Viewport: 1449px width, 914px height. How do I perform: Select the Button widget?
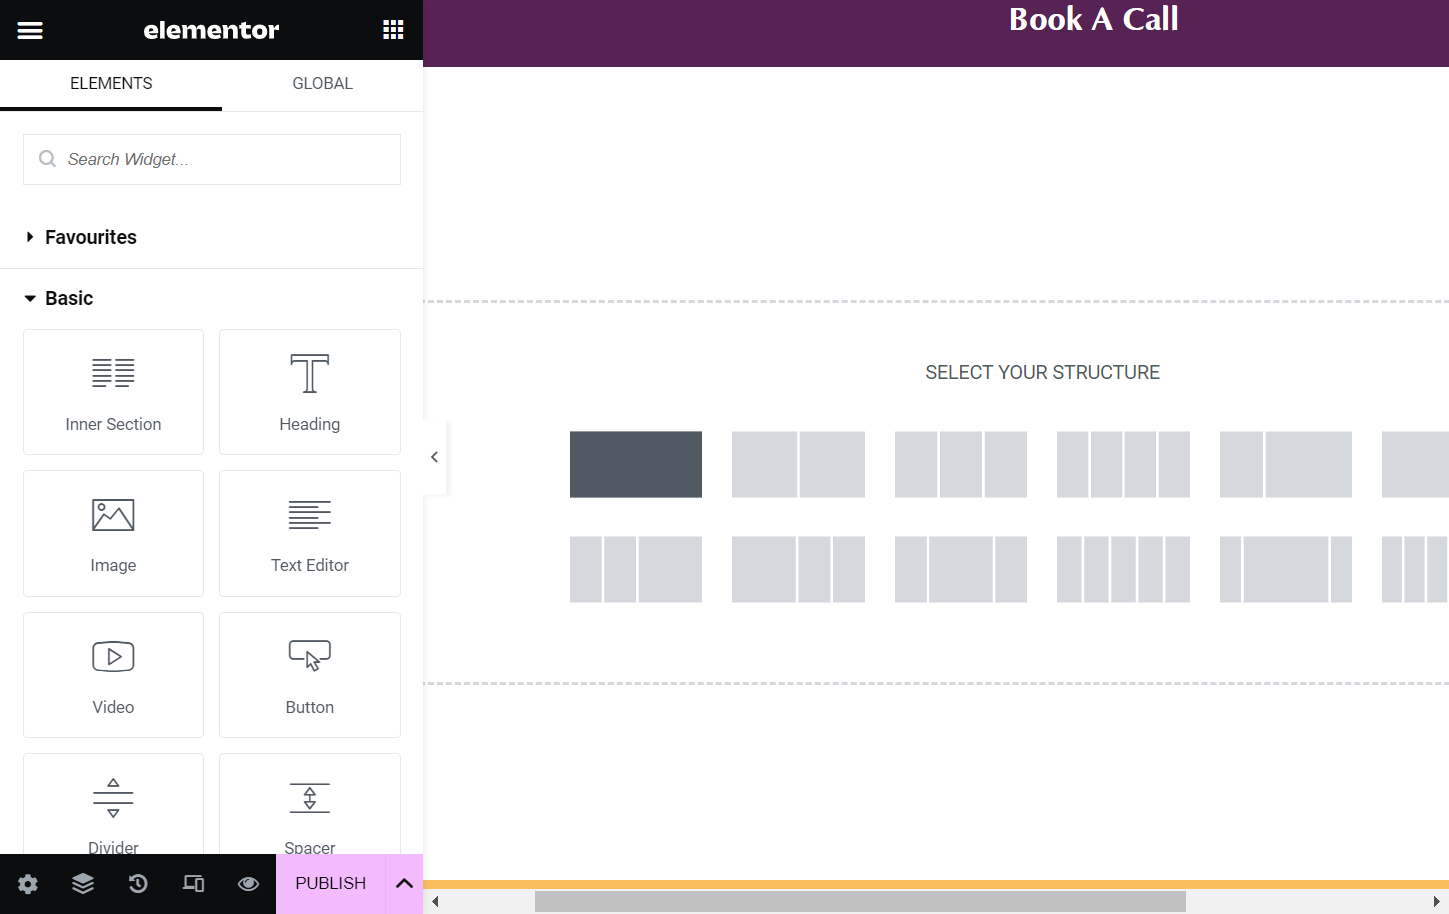click(x=310, y=675)
